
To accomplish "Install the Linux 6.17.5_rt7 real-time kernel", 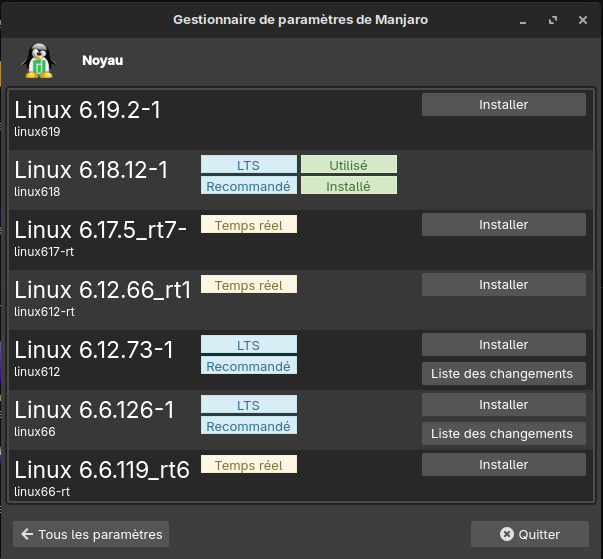I will coord(503,225).
